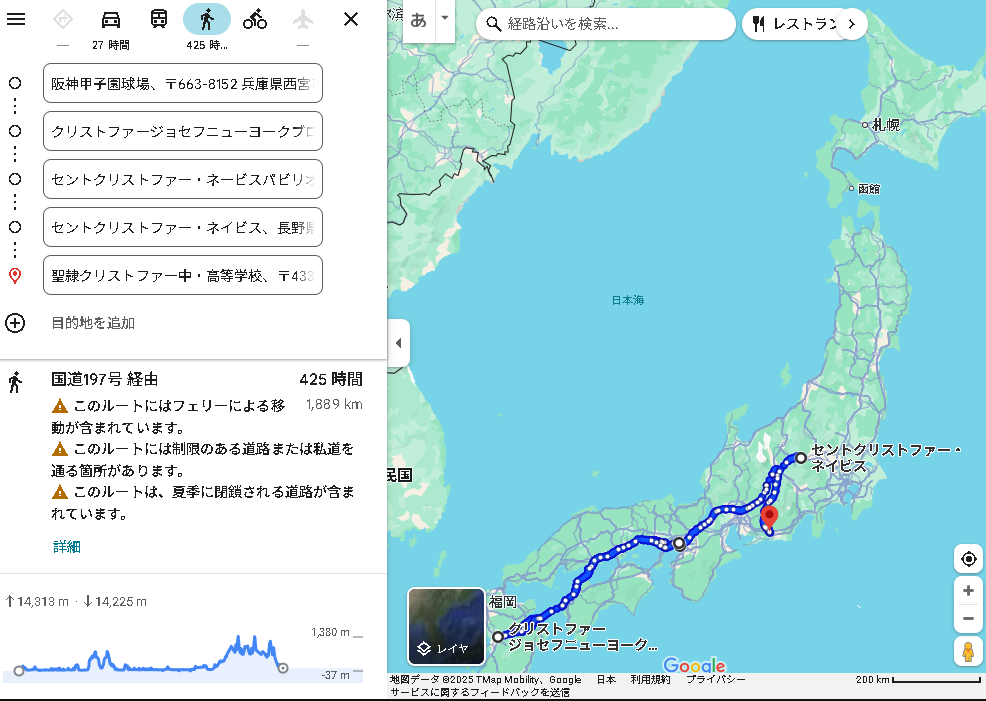Select the flight travel mode

point(303,19)
